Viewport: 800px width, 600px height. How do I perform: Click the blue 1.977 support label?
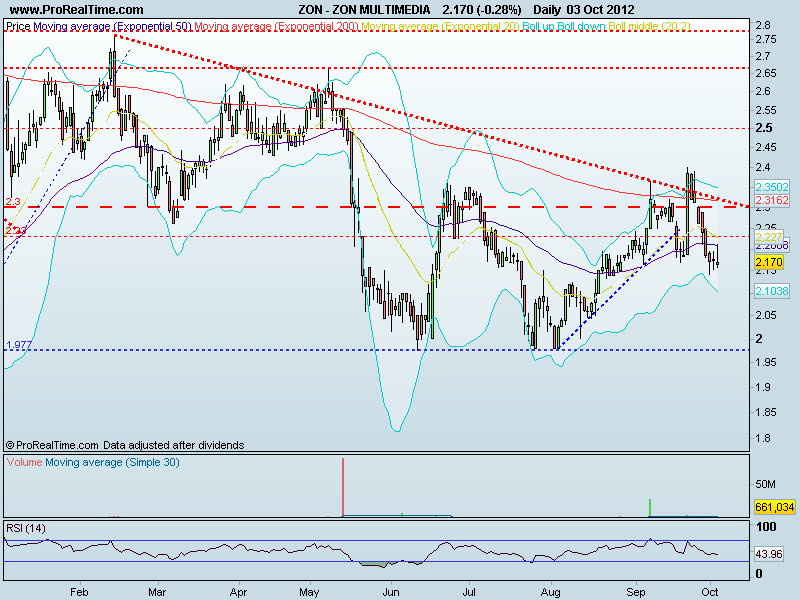(19, 345)
